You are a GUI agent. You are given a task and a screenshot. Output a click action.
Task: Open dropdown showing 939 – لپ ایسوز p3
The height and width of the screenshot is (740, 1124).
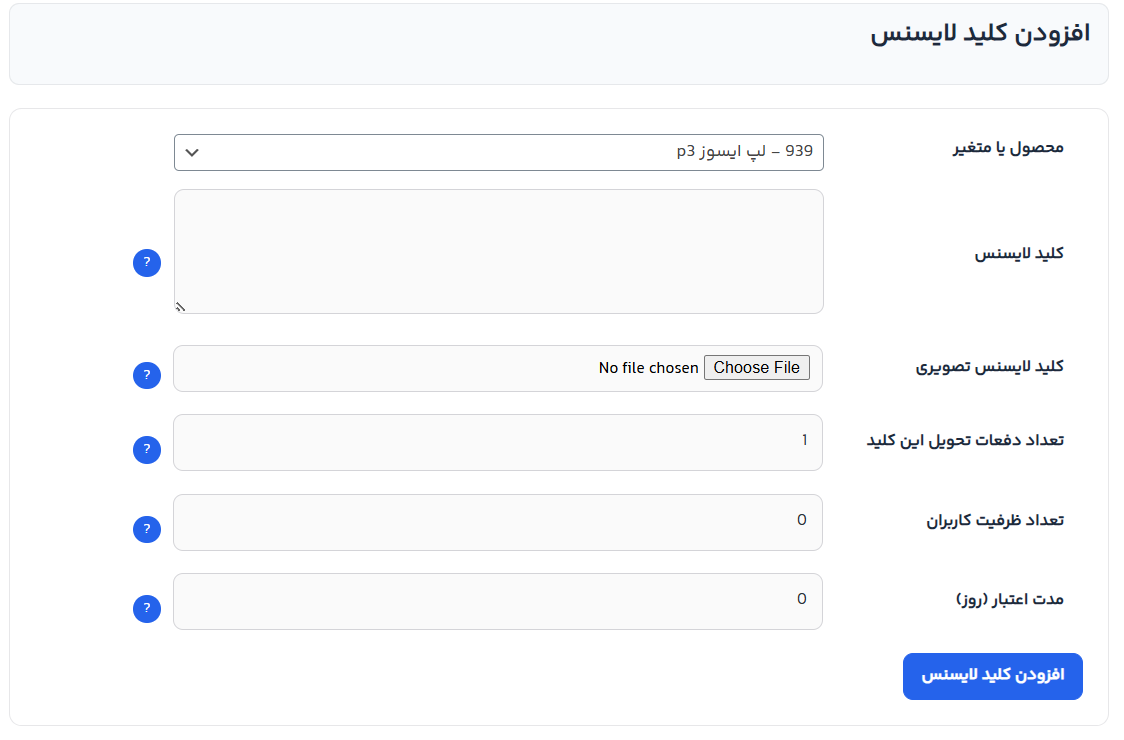coord(499,153)
